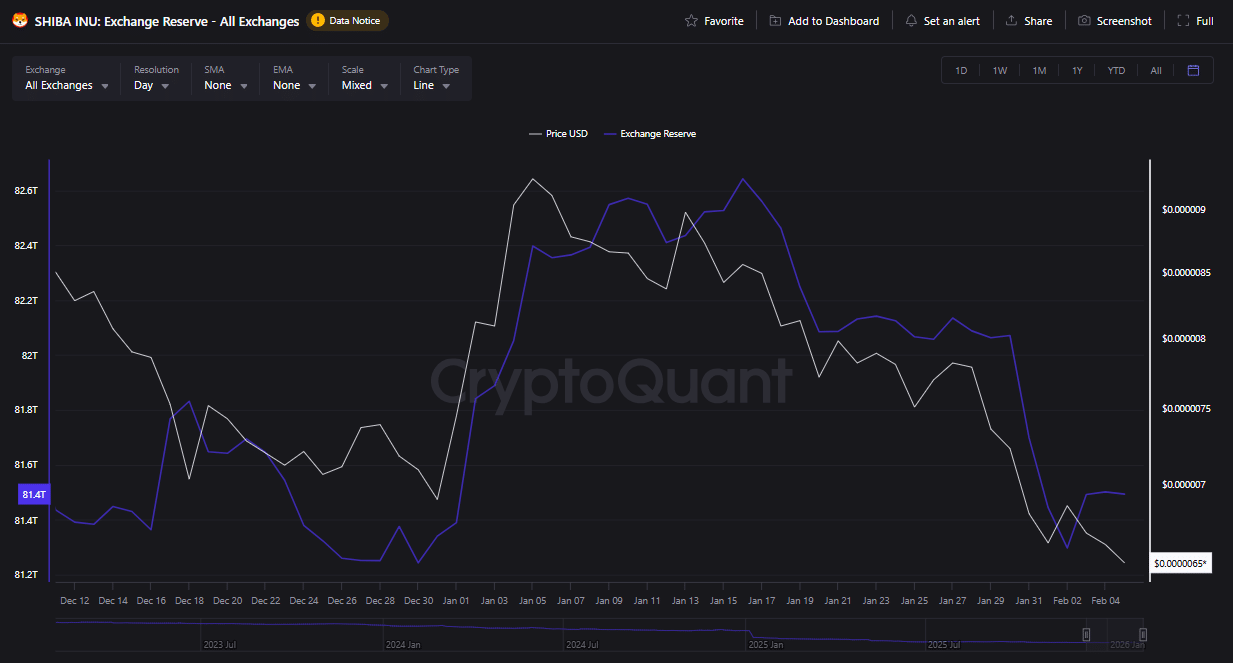The width and height of the screenshot is (1233, 663).
Task: Click the Screenshot camera icon
Action: pyautogui.click(x=1082, y=20)
